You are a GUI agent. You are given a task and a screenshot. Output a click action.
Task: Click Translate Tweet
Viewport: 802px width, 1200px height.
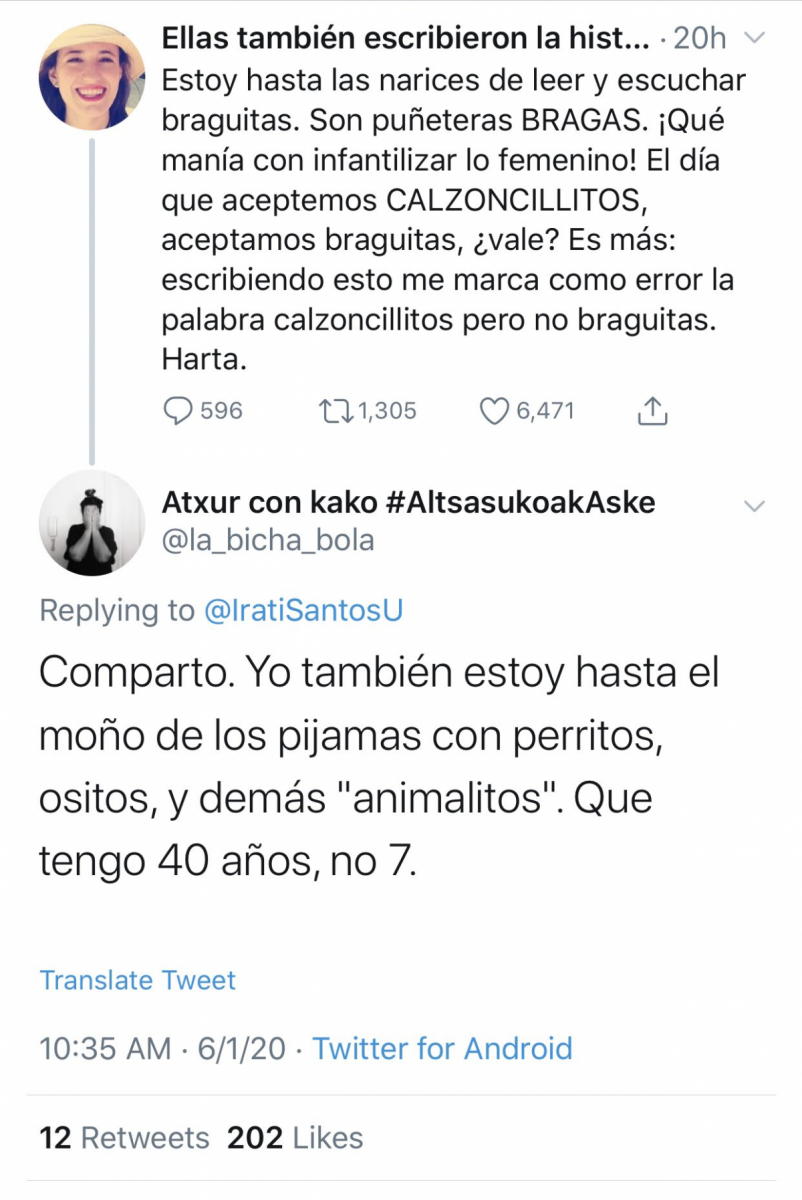pos(138,979)
